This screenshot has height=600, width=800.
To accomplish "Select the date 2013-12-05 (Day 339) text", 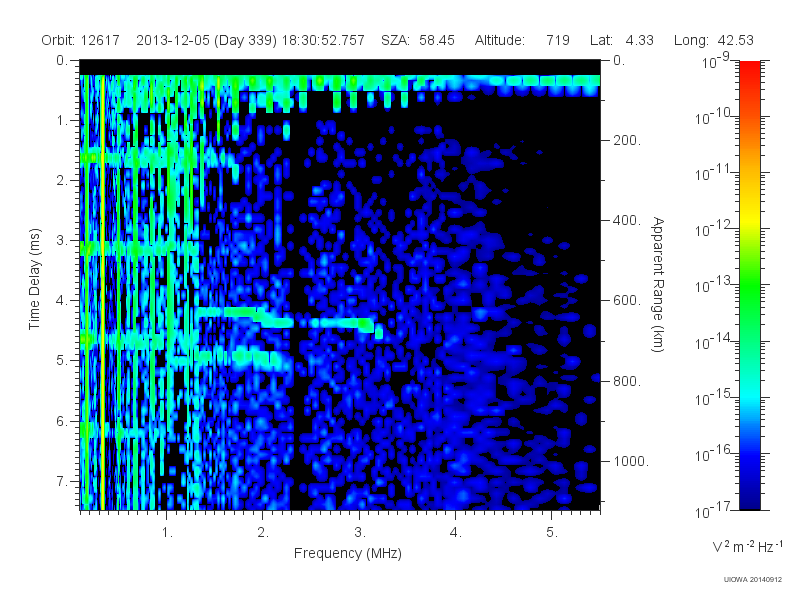I will [207, 40].
